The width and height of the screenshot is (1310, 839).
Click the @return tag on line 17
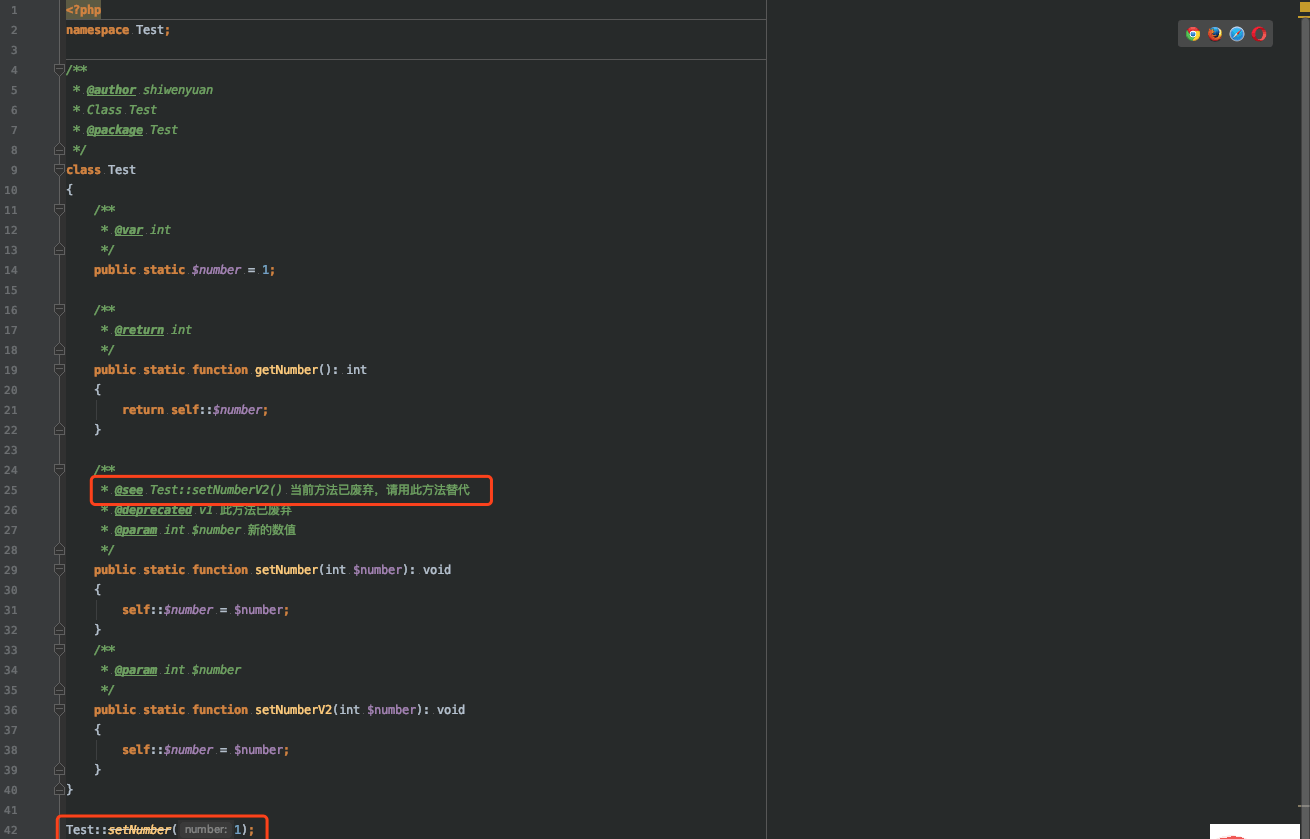click(x=139, y=330)
